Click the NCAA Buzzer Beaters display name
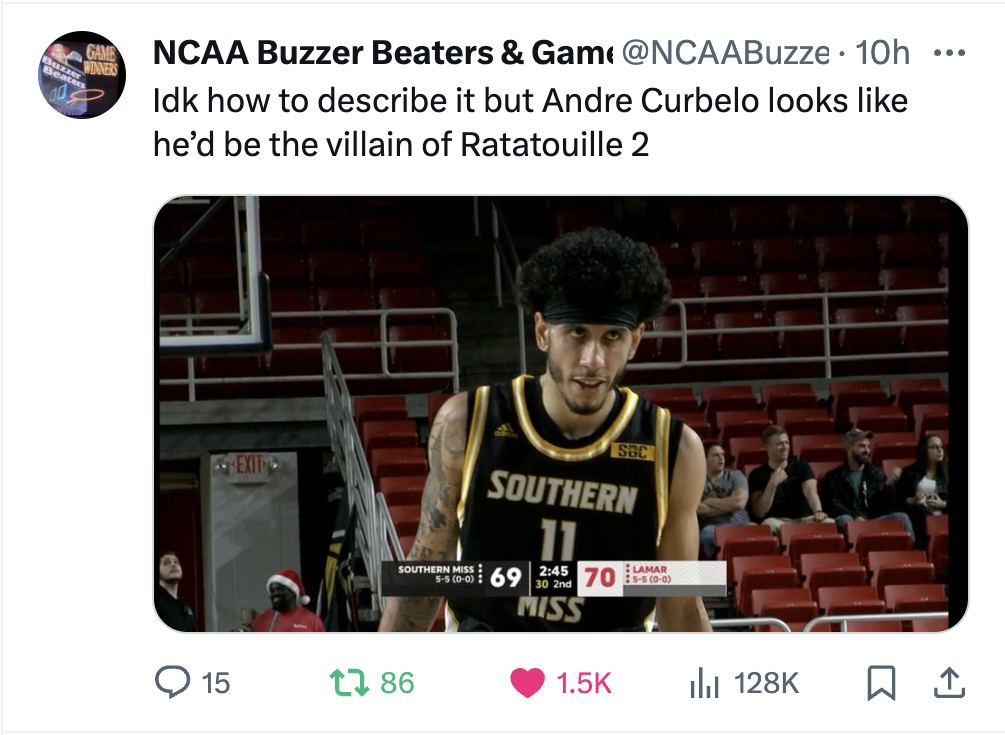 382,53
